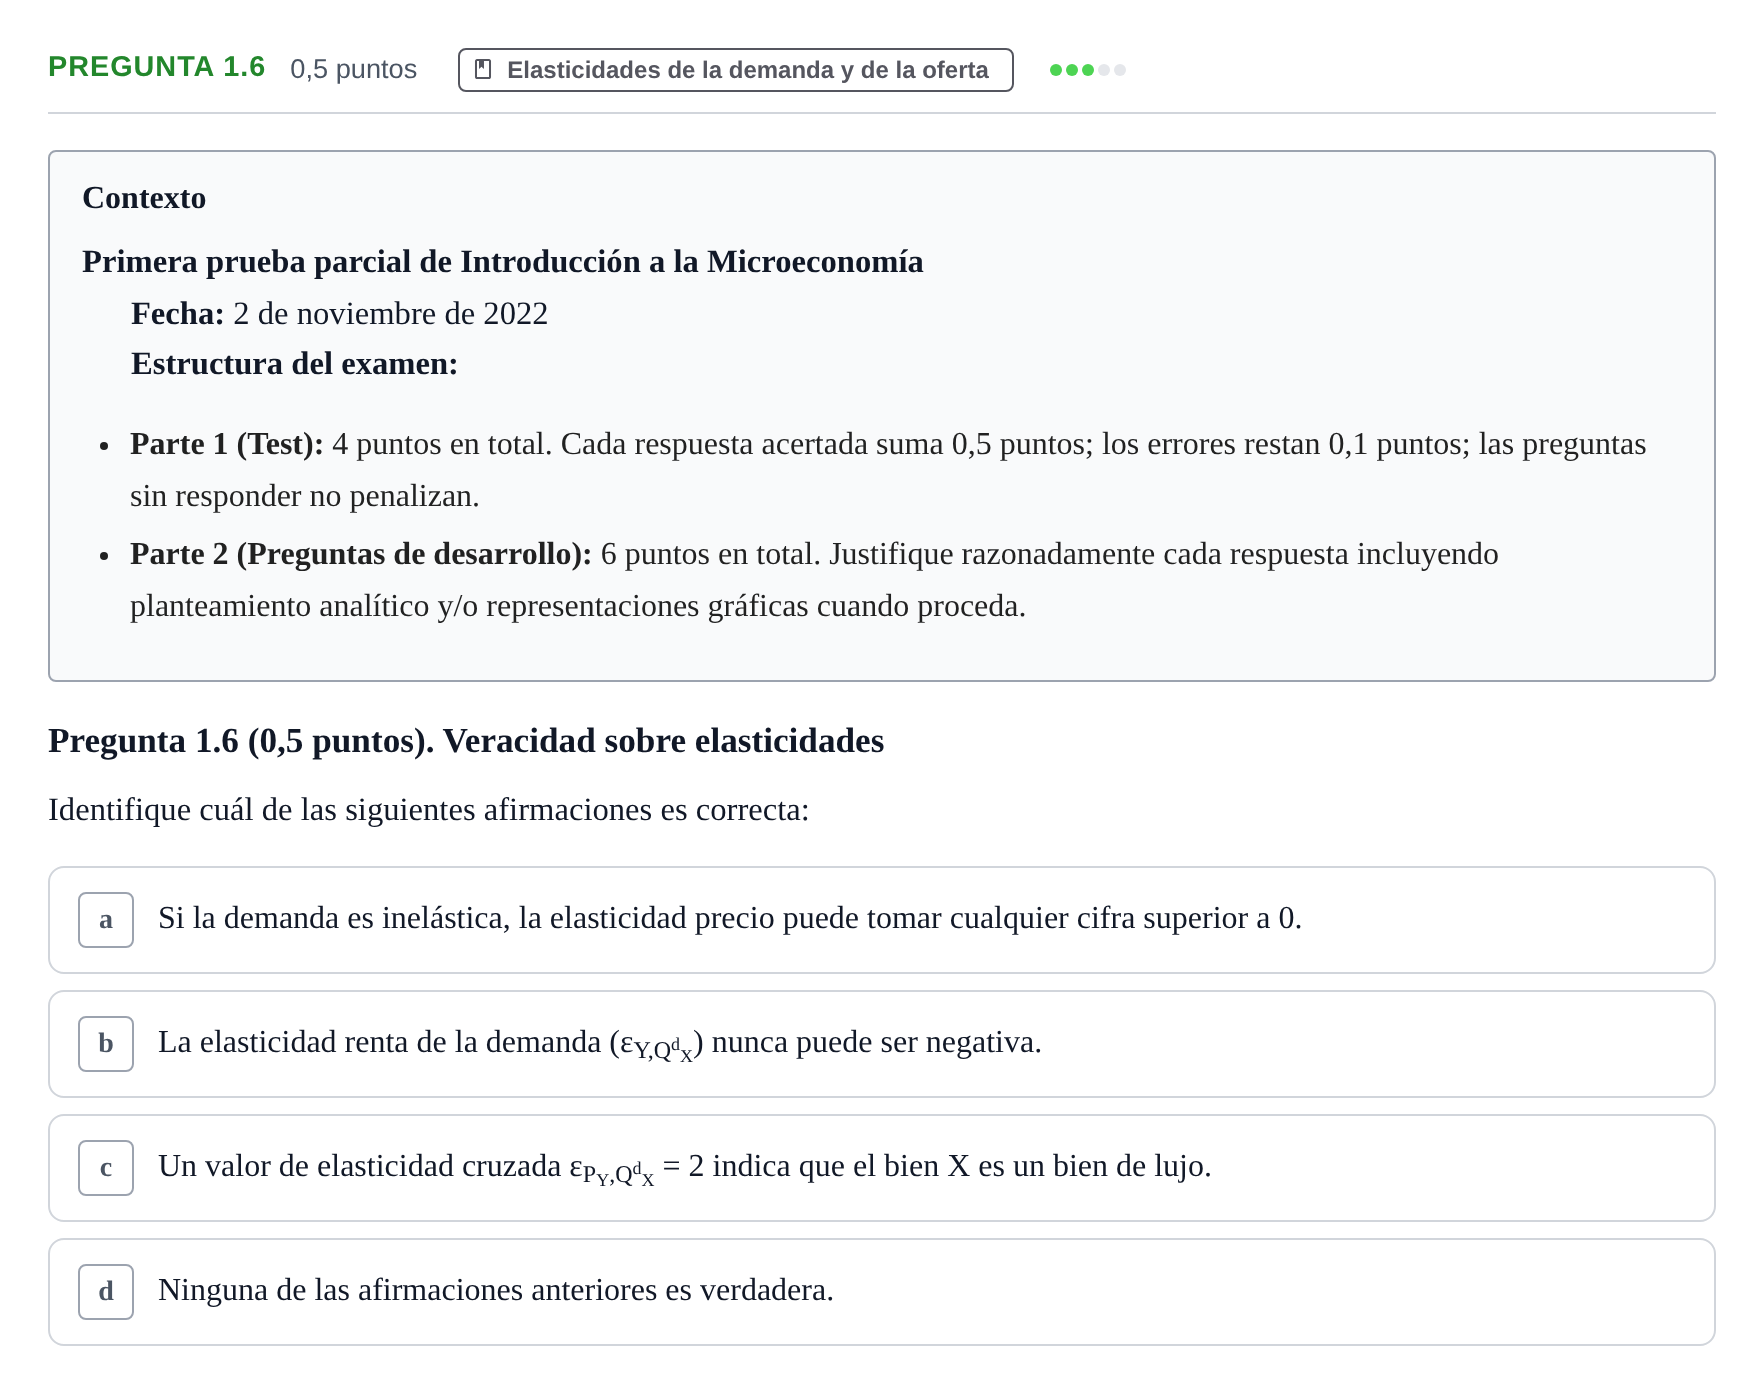
Task: Select answer option b letter box
Action: point(106,1044)
